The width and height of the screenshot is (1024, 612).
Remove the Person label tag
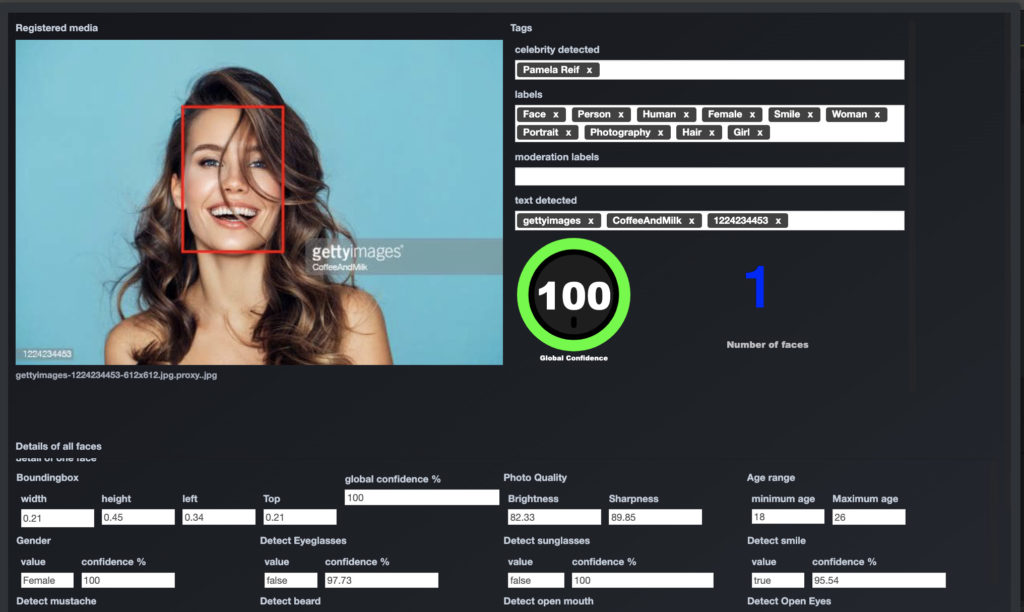tap(621, 114)
